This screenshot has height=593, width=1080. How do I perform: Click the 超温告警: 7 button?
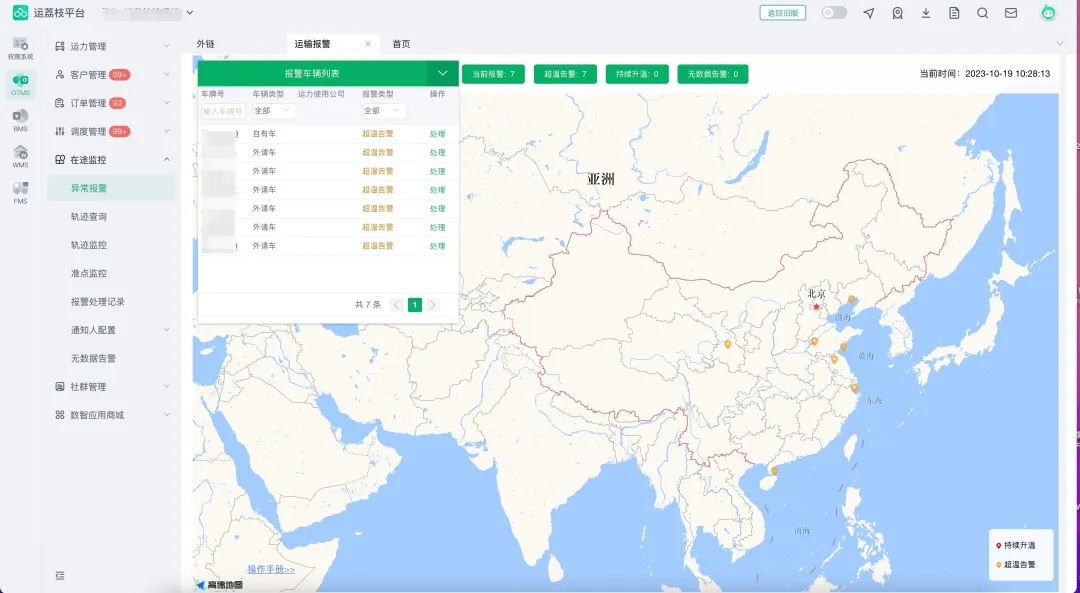[x=565, y=74]
